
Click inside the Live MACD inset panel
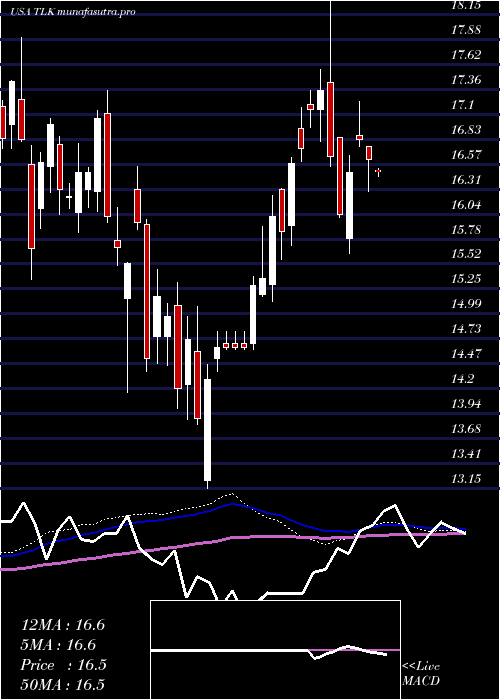tap(275, 650)
